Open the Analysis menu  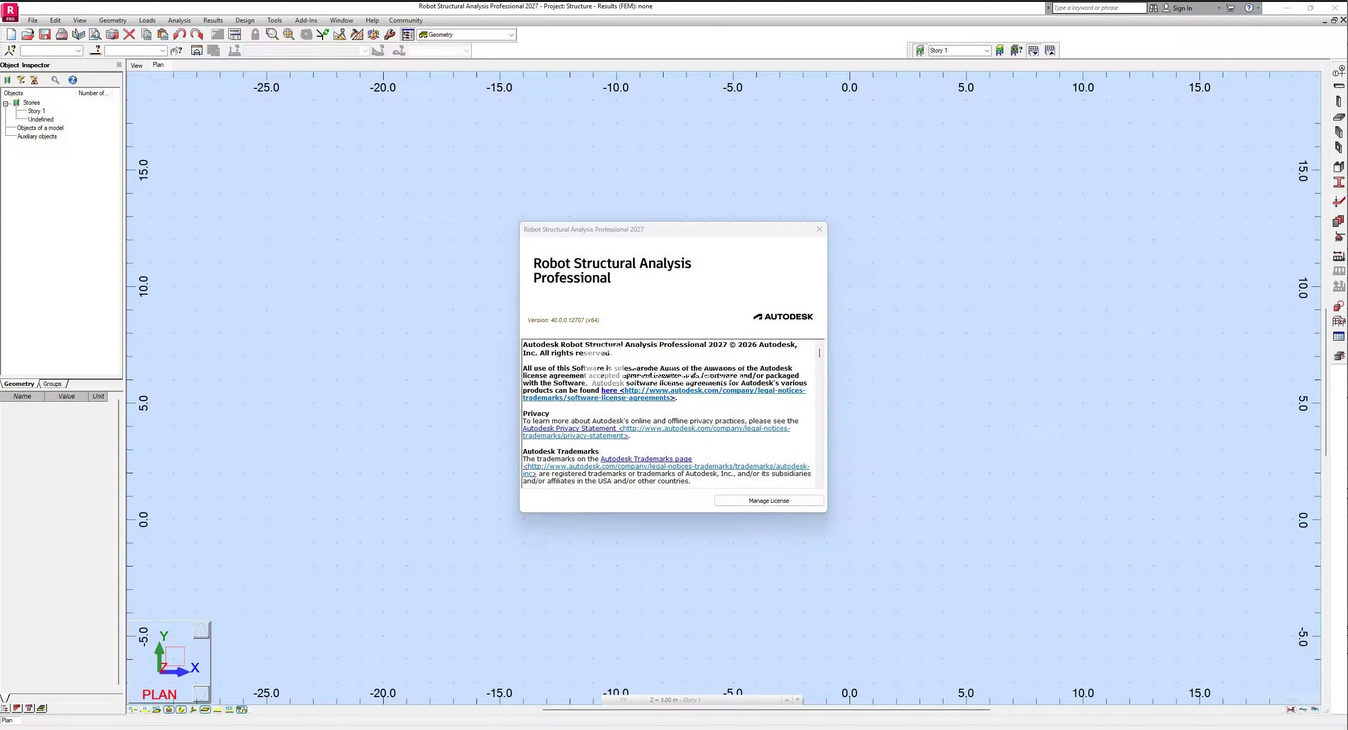(x=179, y=20)
